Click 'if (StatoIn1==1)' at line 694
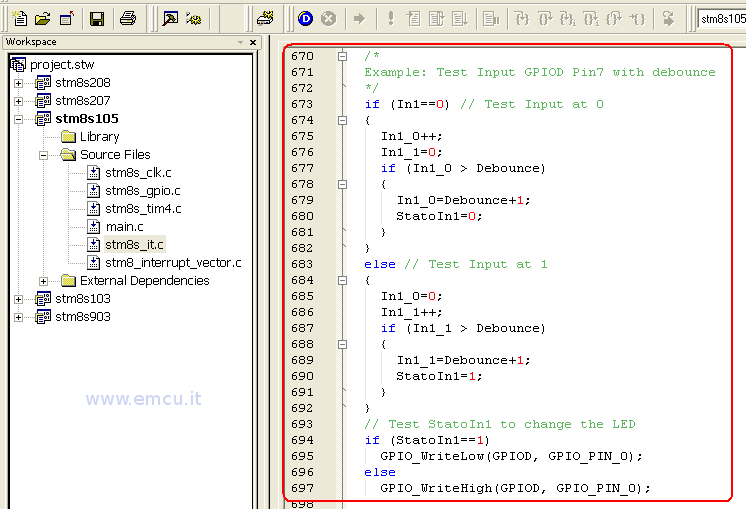746x509 pixels. [x=427, y=440]
